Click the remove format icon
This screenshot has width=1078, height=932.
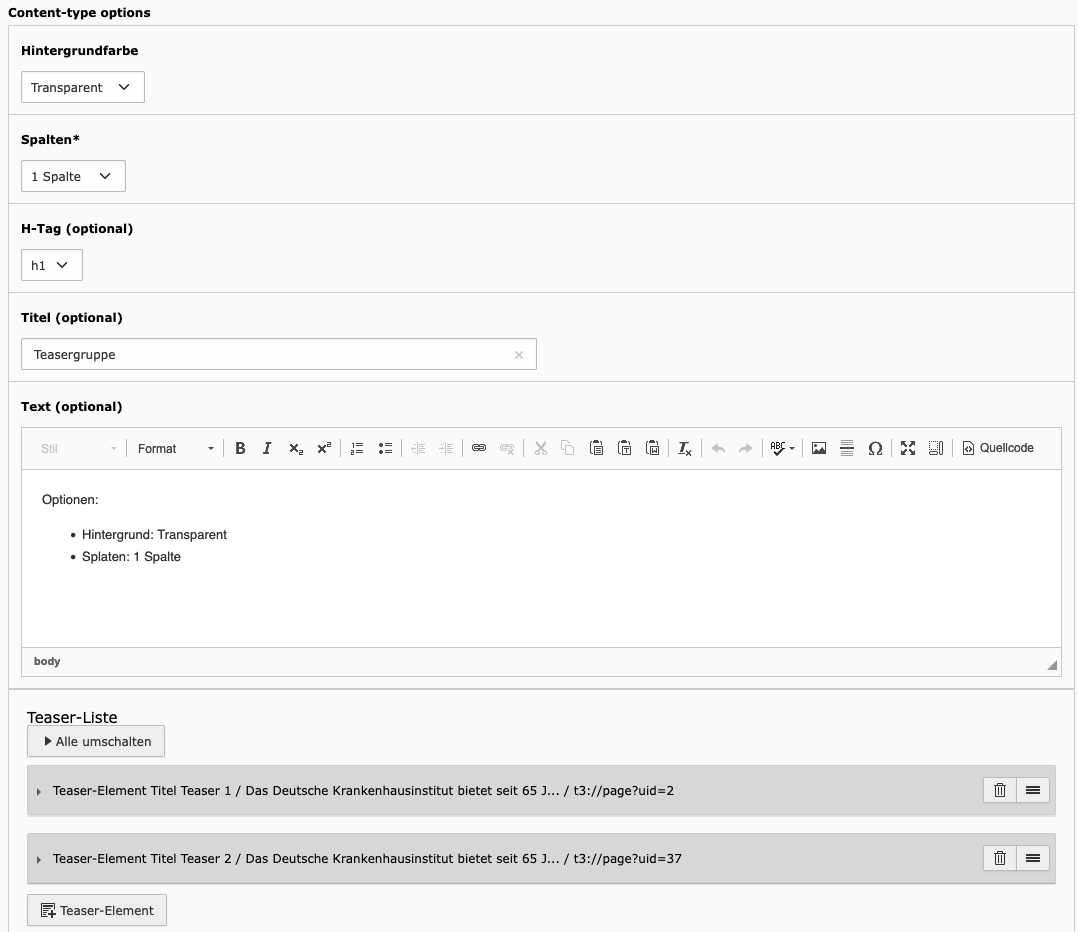(x=685, y=449)
